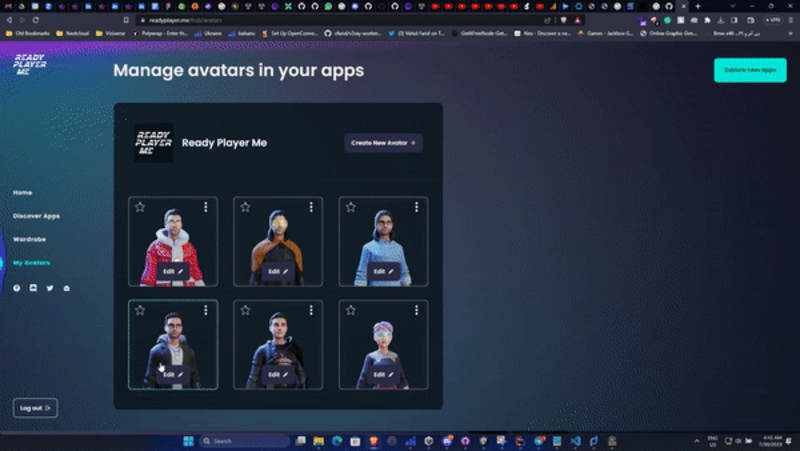
Task: Open options menu on yellow glasses avatar
Action: tap(311, 207)
